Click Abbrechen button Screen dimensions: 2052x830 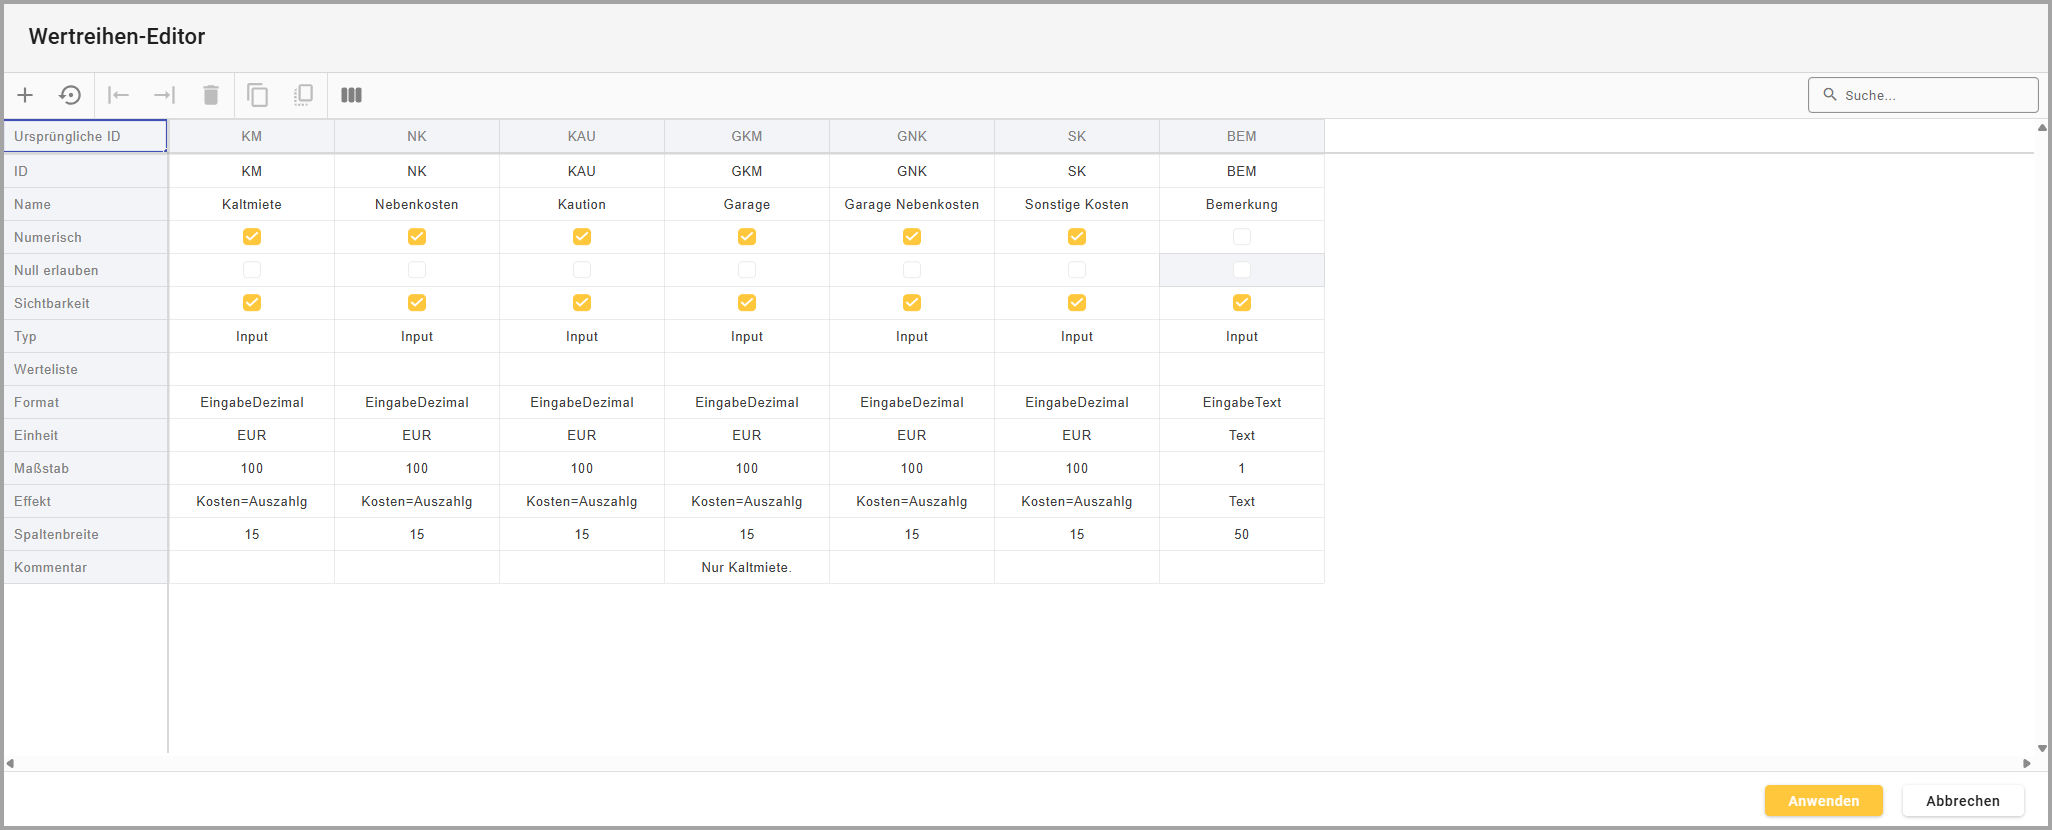tap(1963, 801)
